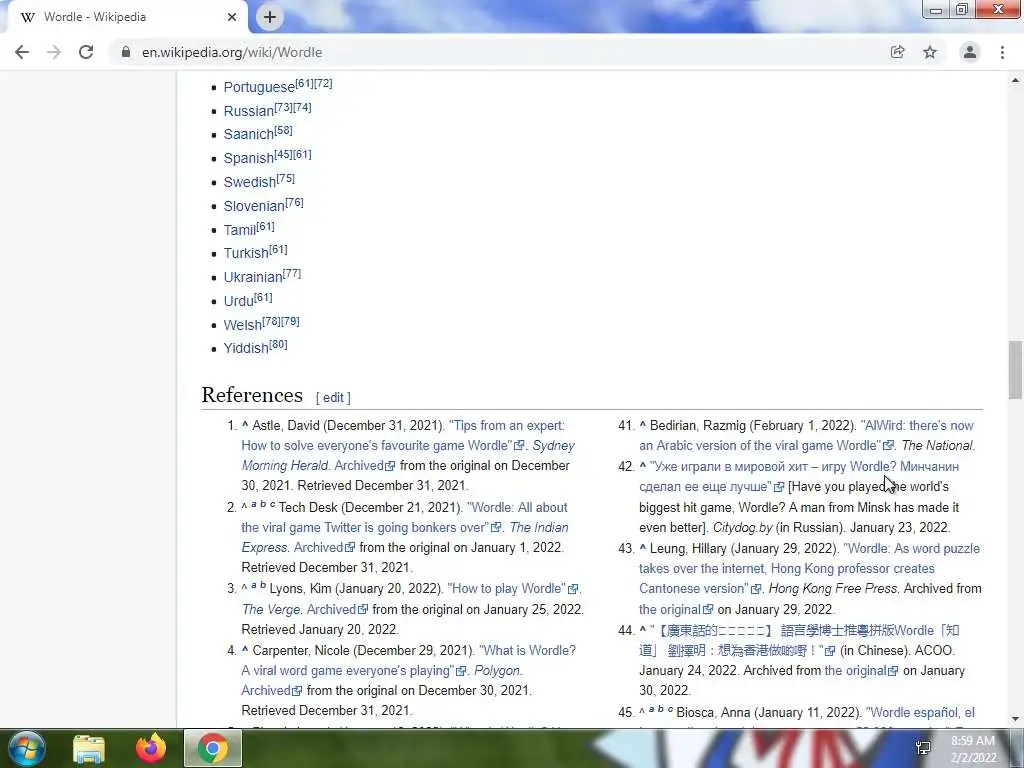Image resolution: width=1024 pixels, height=768 pixels.
Task: Click citation [58] next to Saanich
Action: coord(283,130)
